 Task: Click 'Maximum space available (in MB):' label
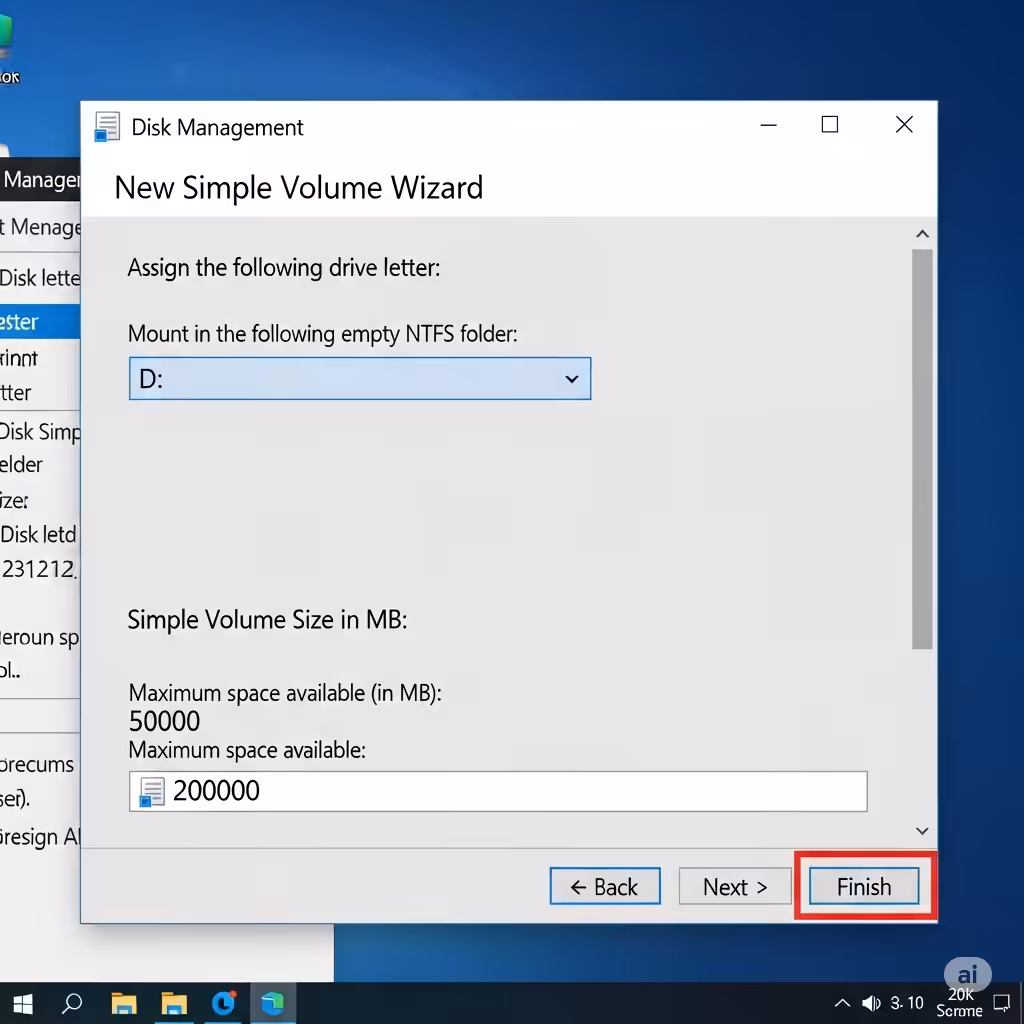pyautogui.click(x=285, y=693)
